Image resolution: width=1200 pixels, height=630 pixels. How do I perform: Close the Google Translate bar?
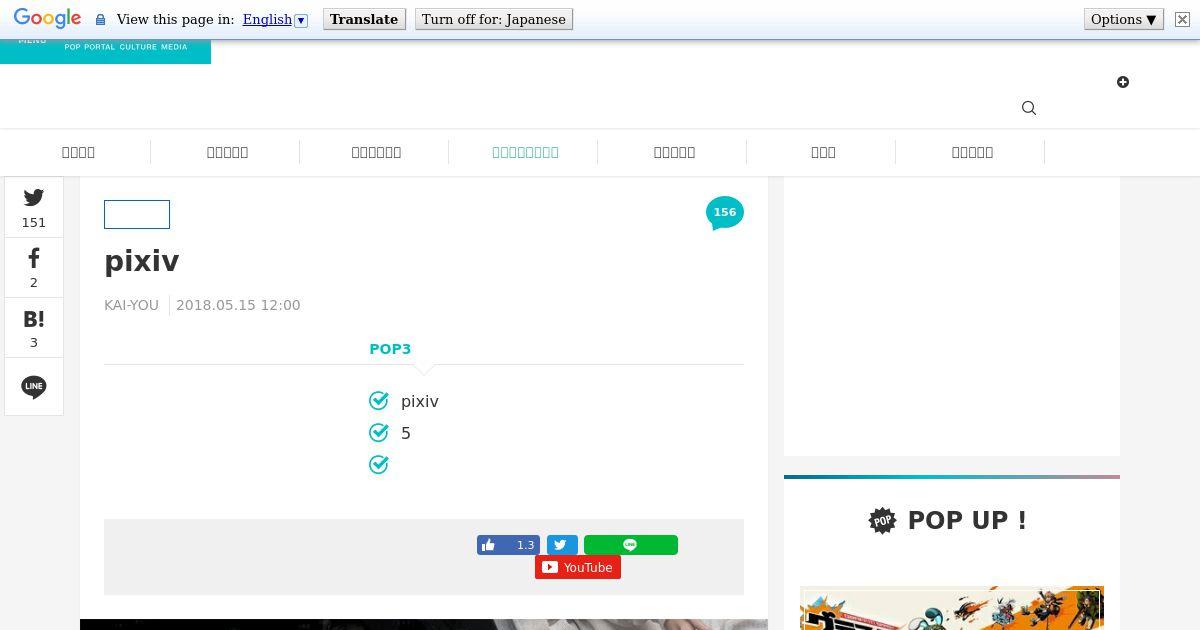coord(1182,19)
